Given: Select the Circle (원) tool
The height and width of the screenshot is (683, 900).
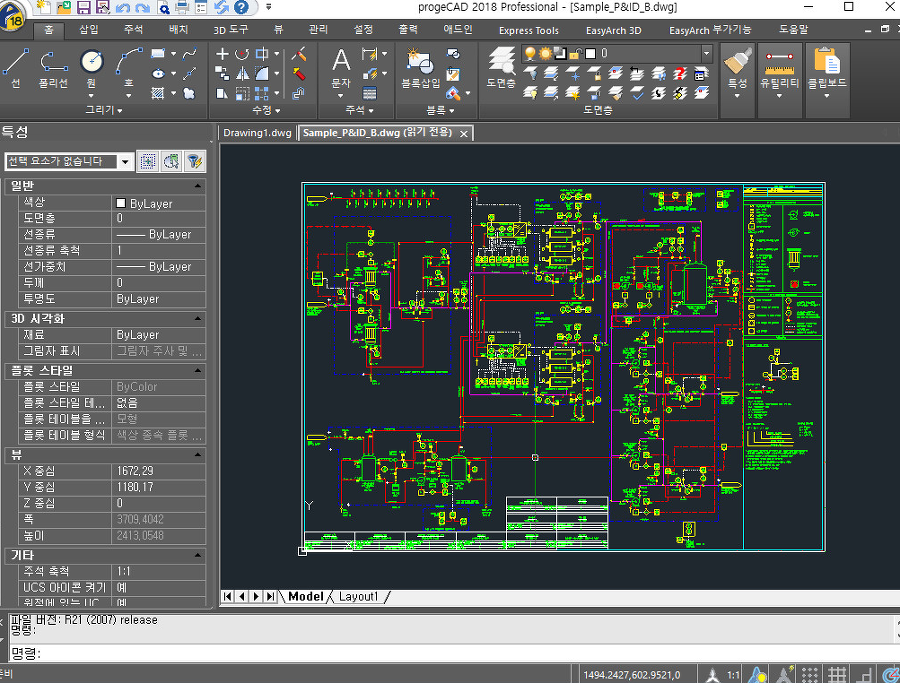Looking at the screenshot, I should (91, 68).
